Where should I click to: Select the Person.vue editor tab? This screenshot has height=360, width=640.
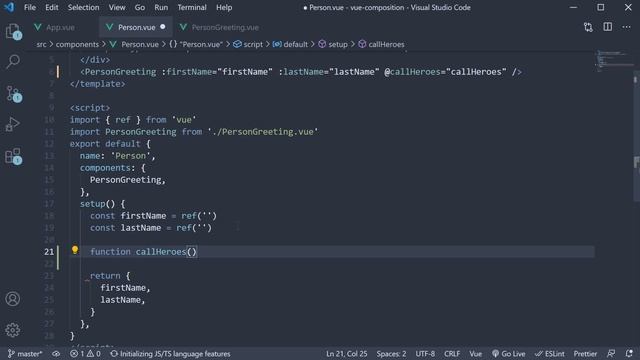(136, 27)
